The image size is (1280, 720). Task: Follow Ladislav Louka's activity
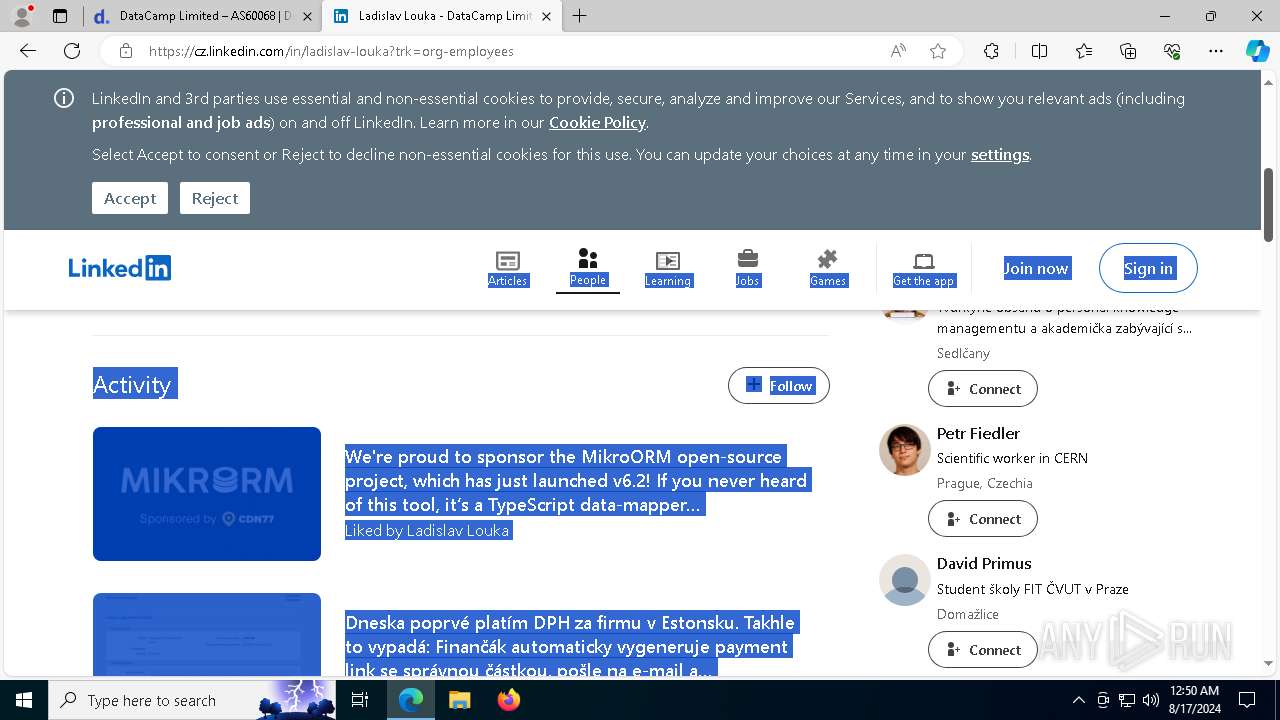(x=779, y=386)
